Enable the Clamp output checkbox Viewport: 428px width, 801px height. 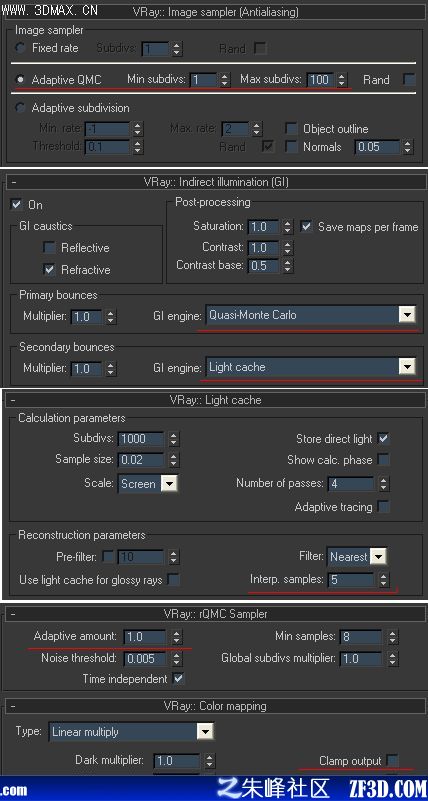tap(392, 761)
